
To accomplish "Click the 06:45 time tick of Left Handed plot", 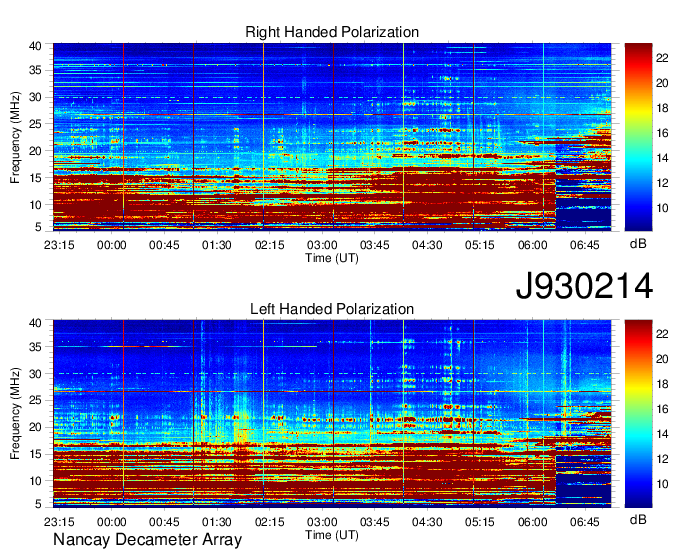I will coord(585,522).
